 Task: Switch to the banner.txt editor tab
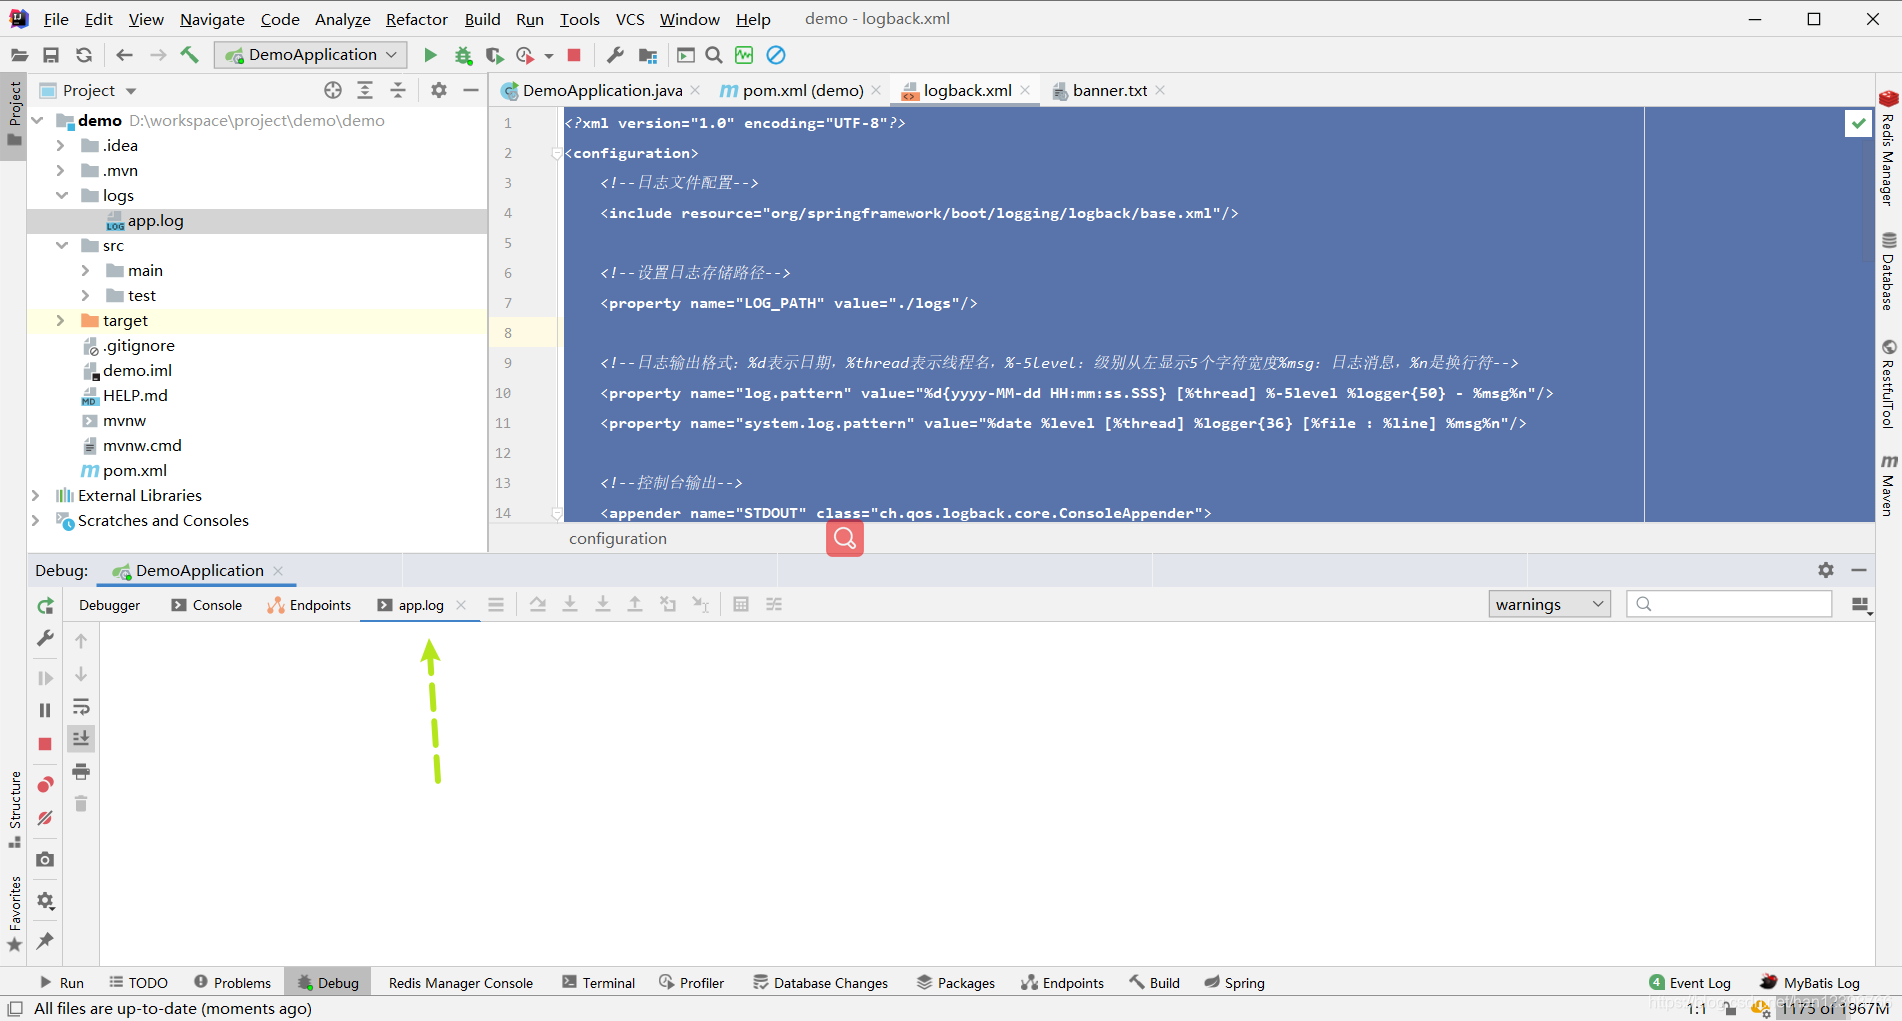(1108, 90)
